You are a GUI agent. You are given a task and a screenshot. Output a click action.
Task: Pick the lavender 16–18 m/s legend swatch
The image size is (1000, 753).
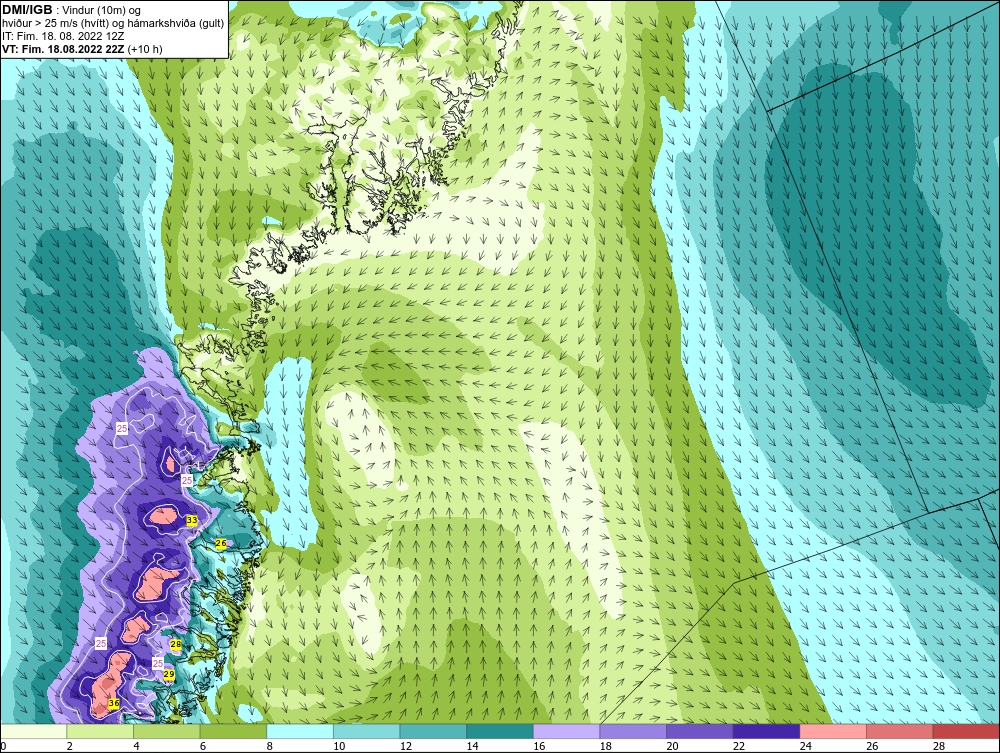tap(566, 731)
